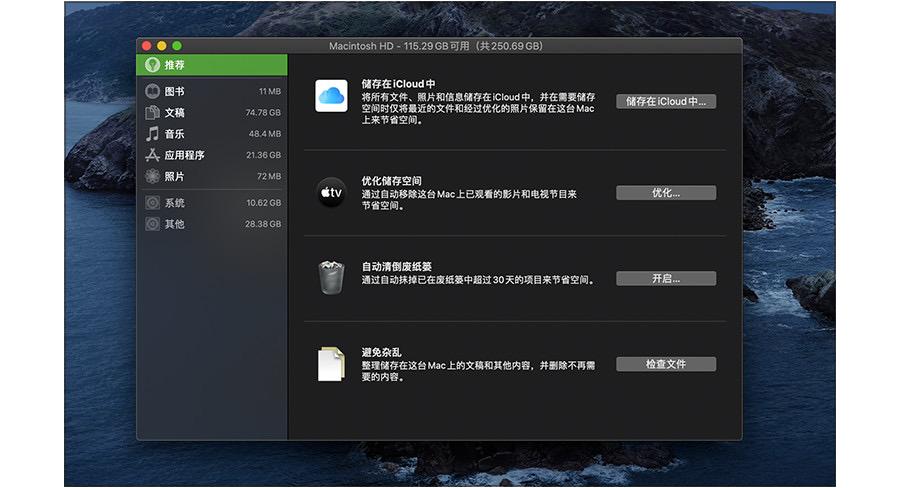Click the red close window button
Image resolution: width=900 pixels, height=488 pixels.
point(146,46)
